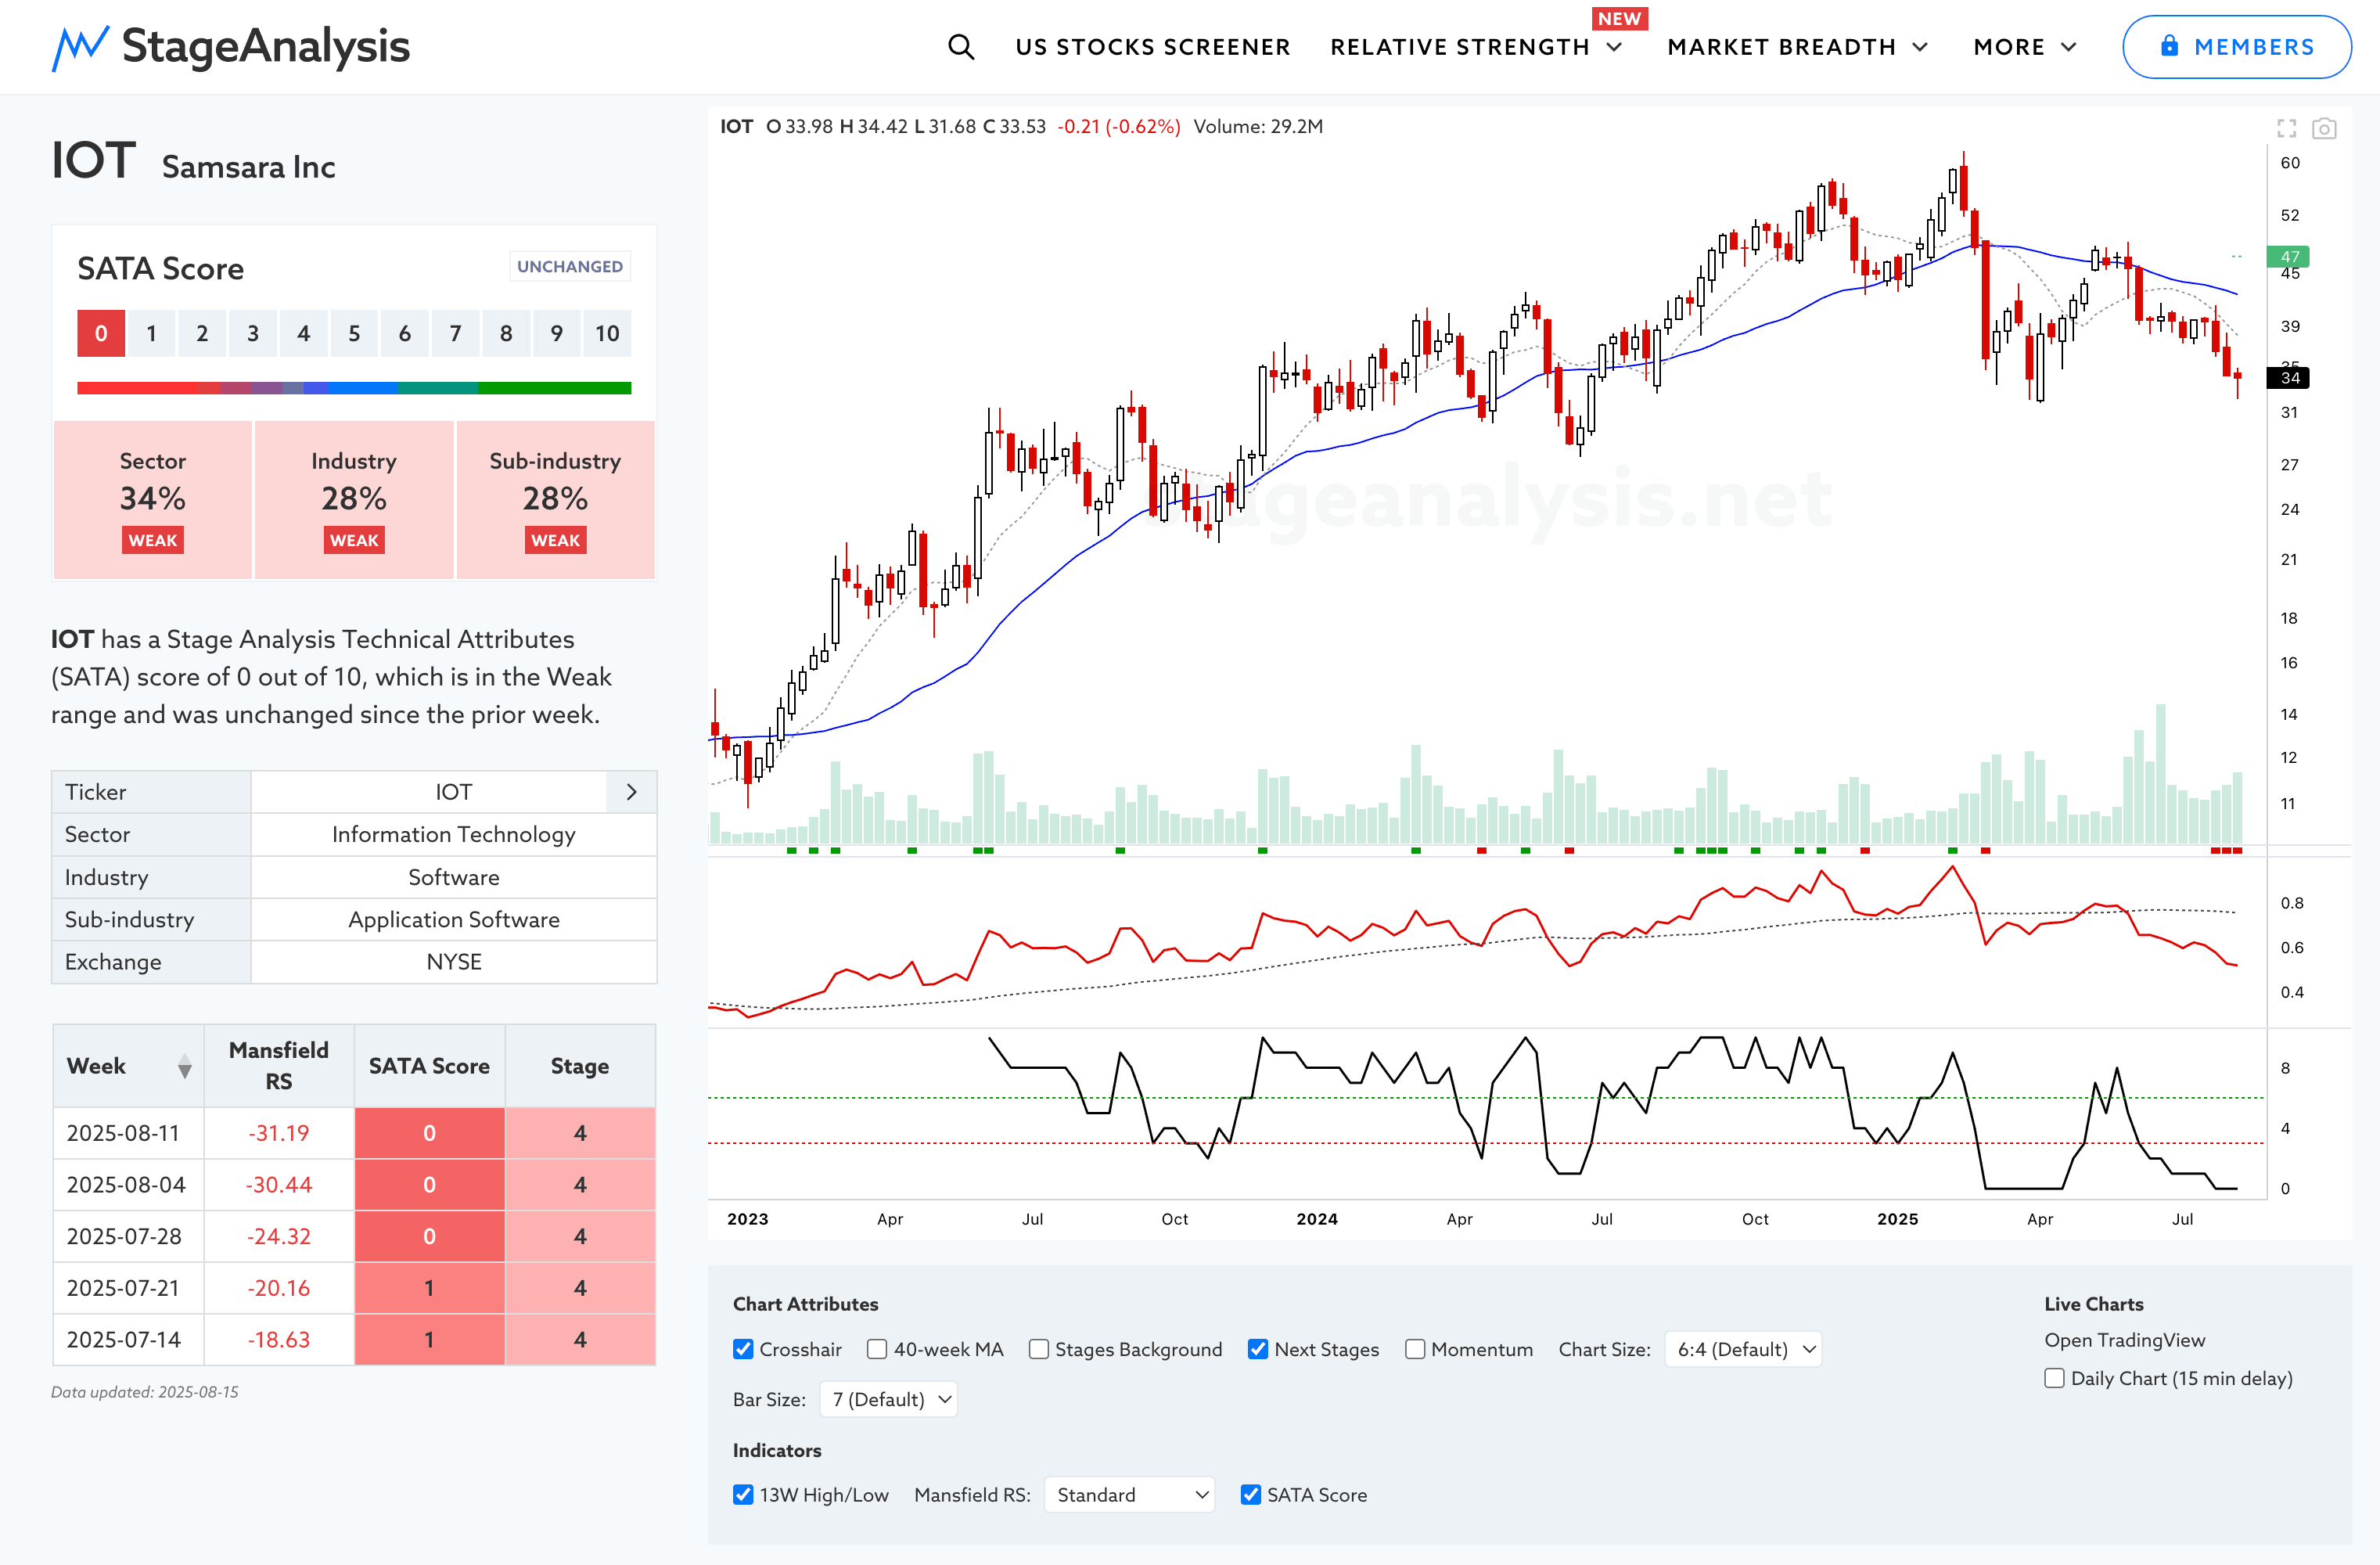Screen dimensions: 2380x1565
Task: Click the Volume: 29.2M chart readout
Action: (1258, 127)
